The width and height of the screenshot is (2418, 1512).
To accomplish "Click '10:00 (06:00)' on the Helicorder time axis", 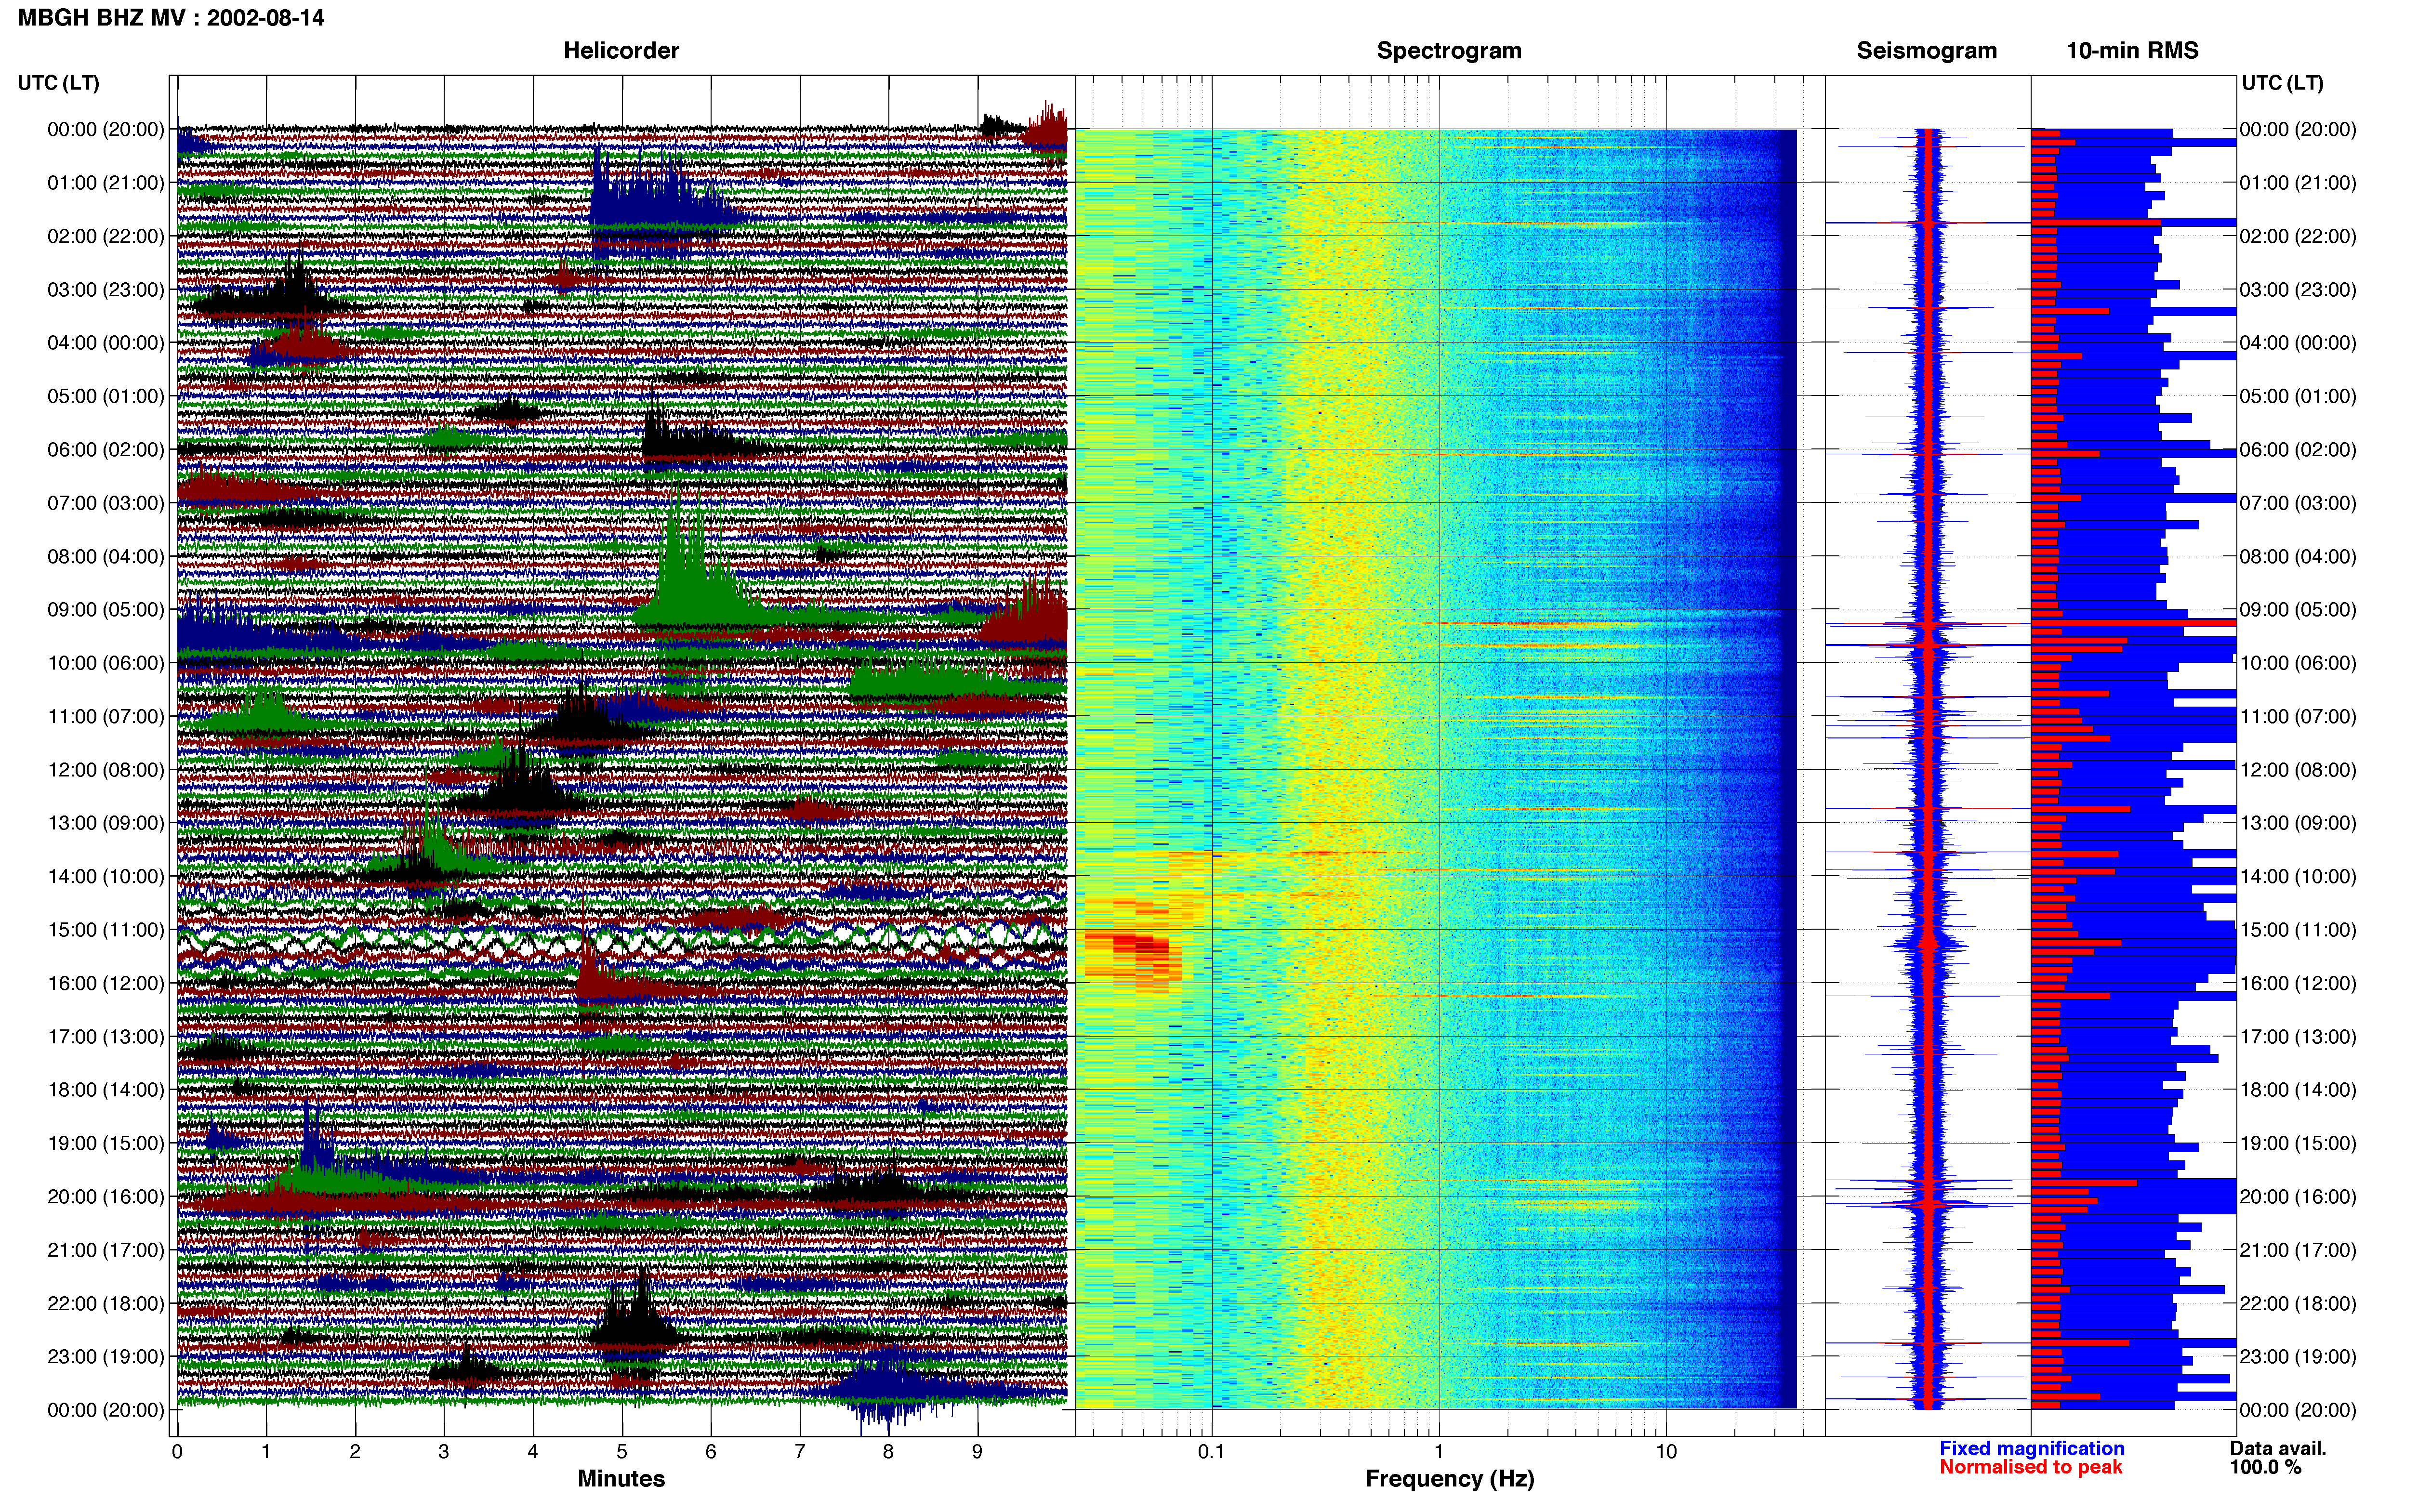I will [106, 663].
